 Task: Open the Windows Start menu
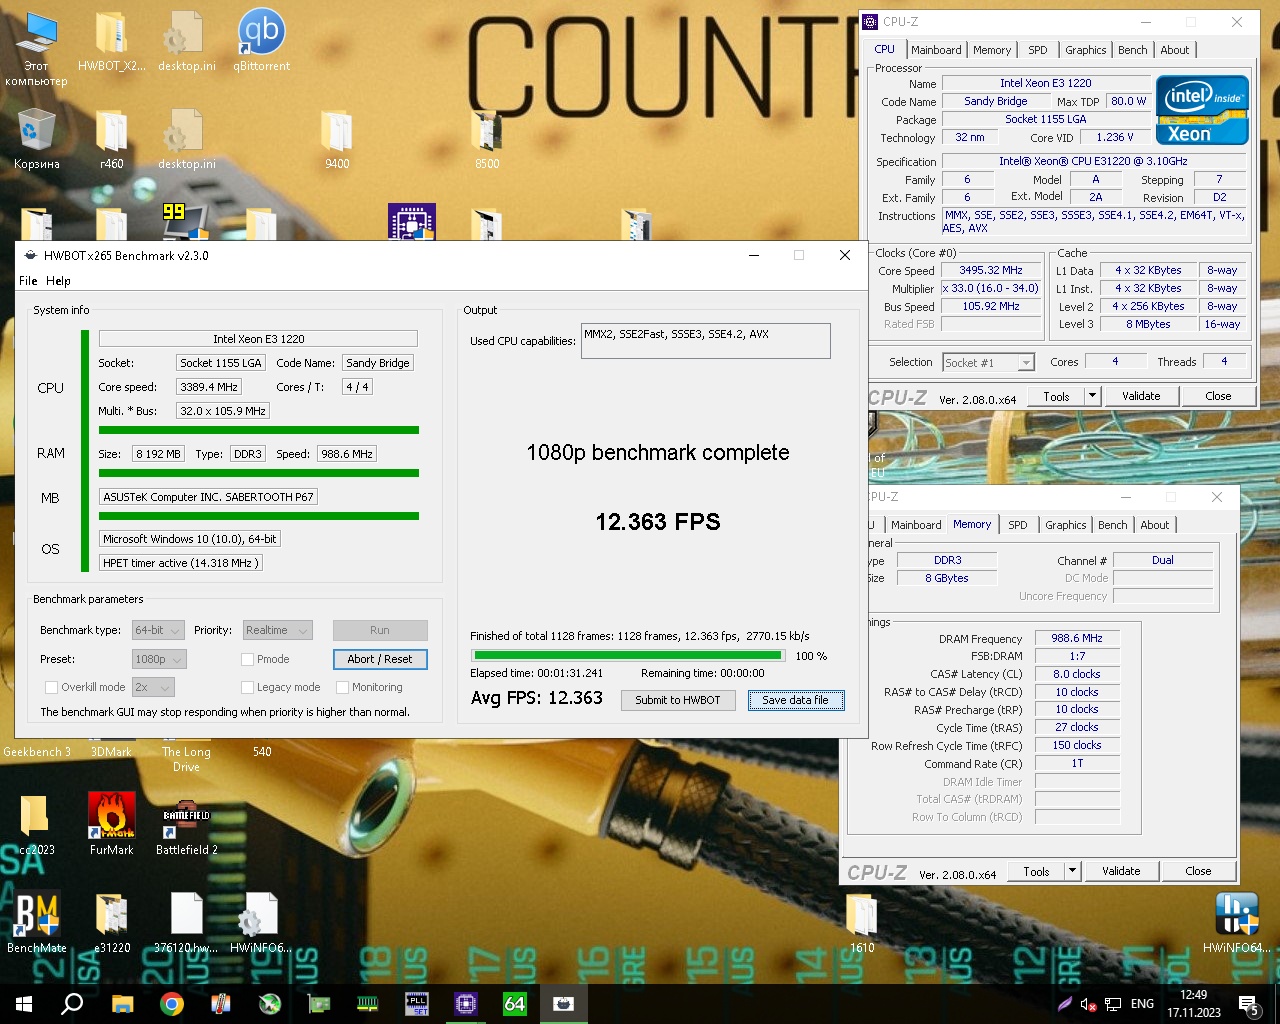coord(23,1004)
